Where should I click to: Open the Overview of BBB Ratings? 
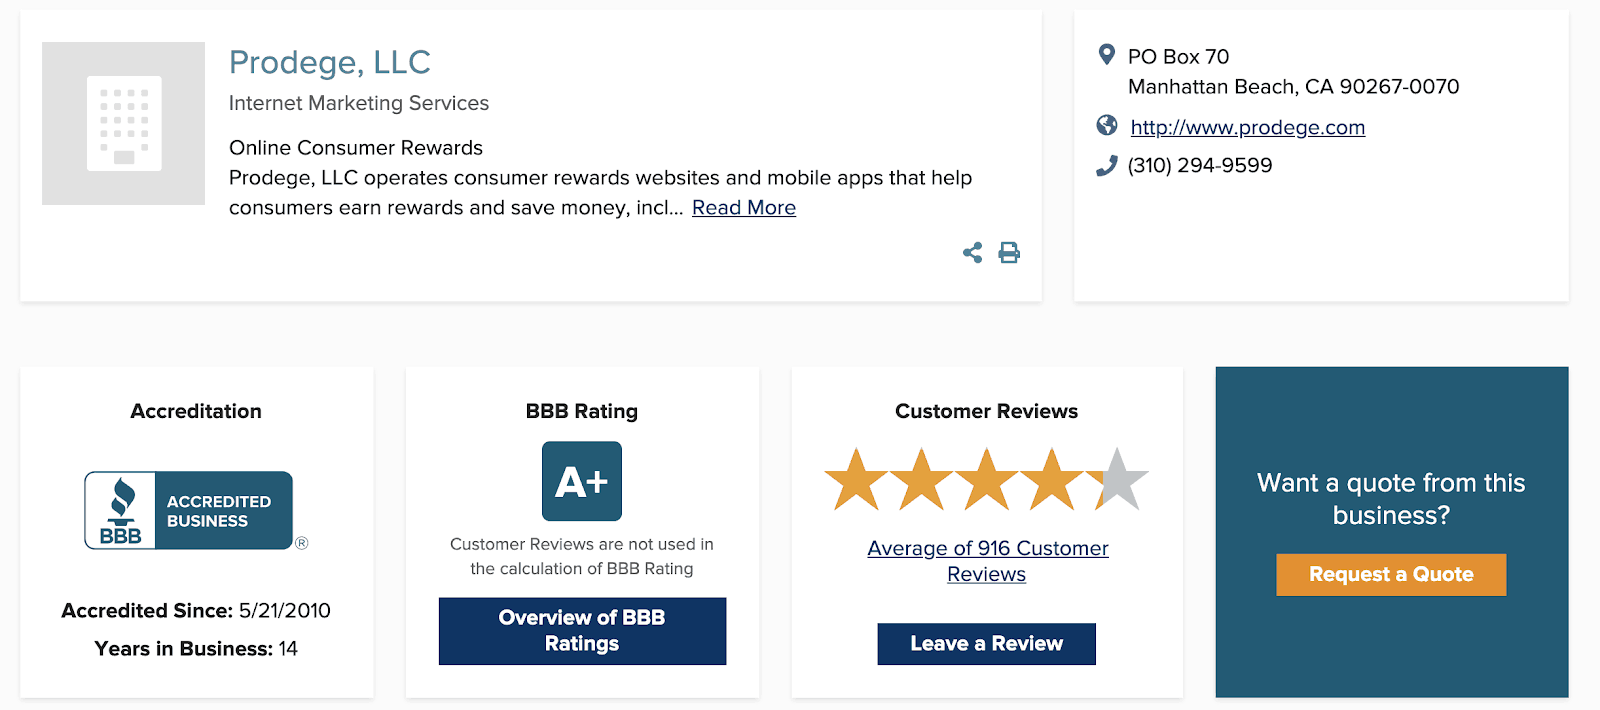pos(581,631)
